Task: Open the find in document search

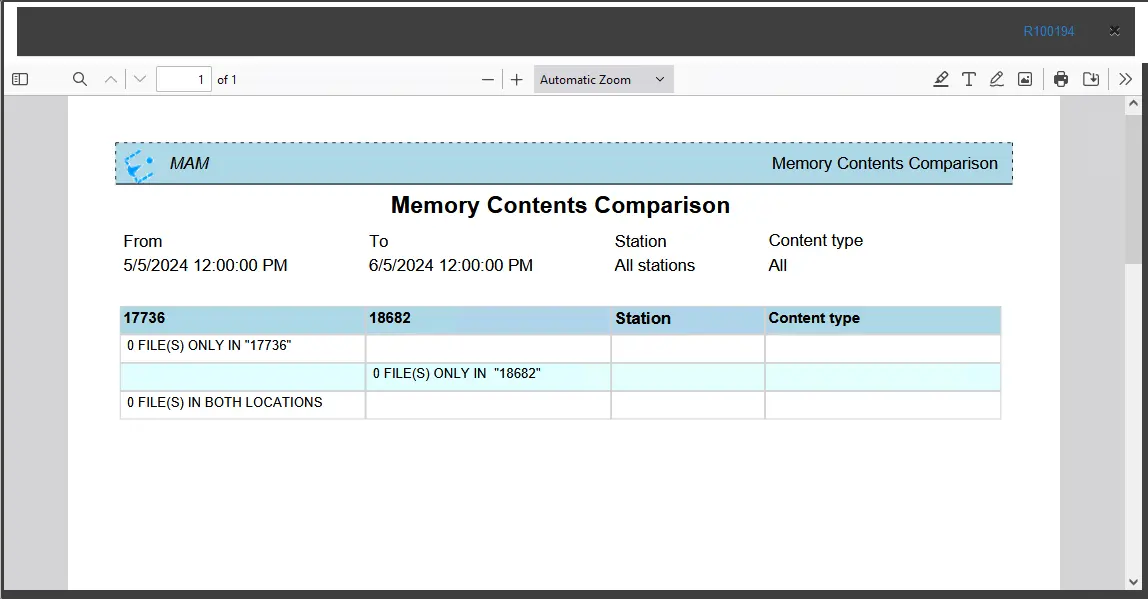Action: [x=80, y=80]
